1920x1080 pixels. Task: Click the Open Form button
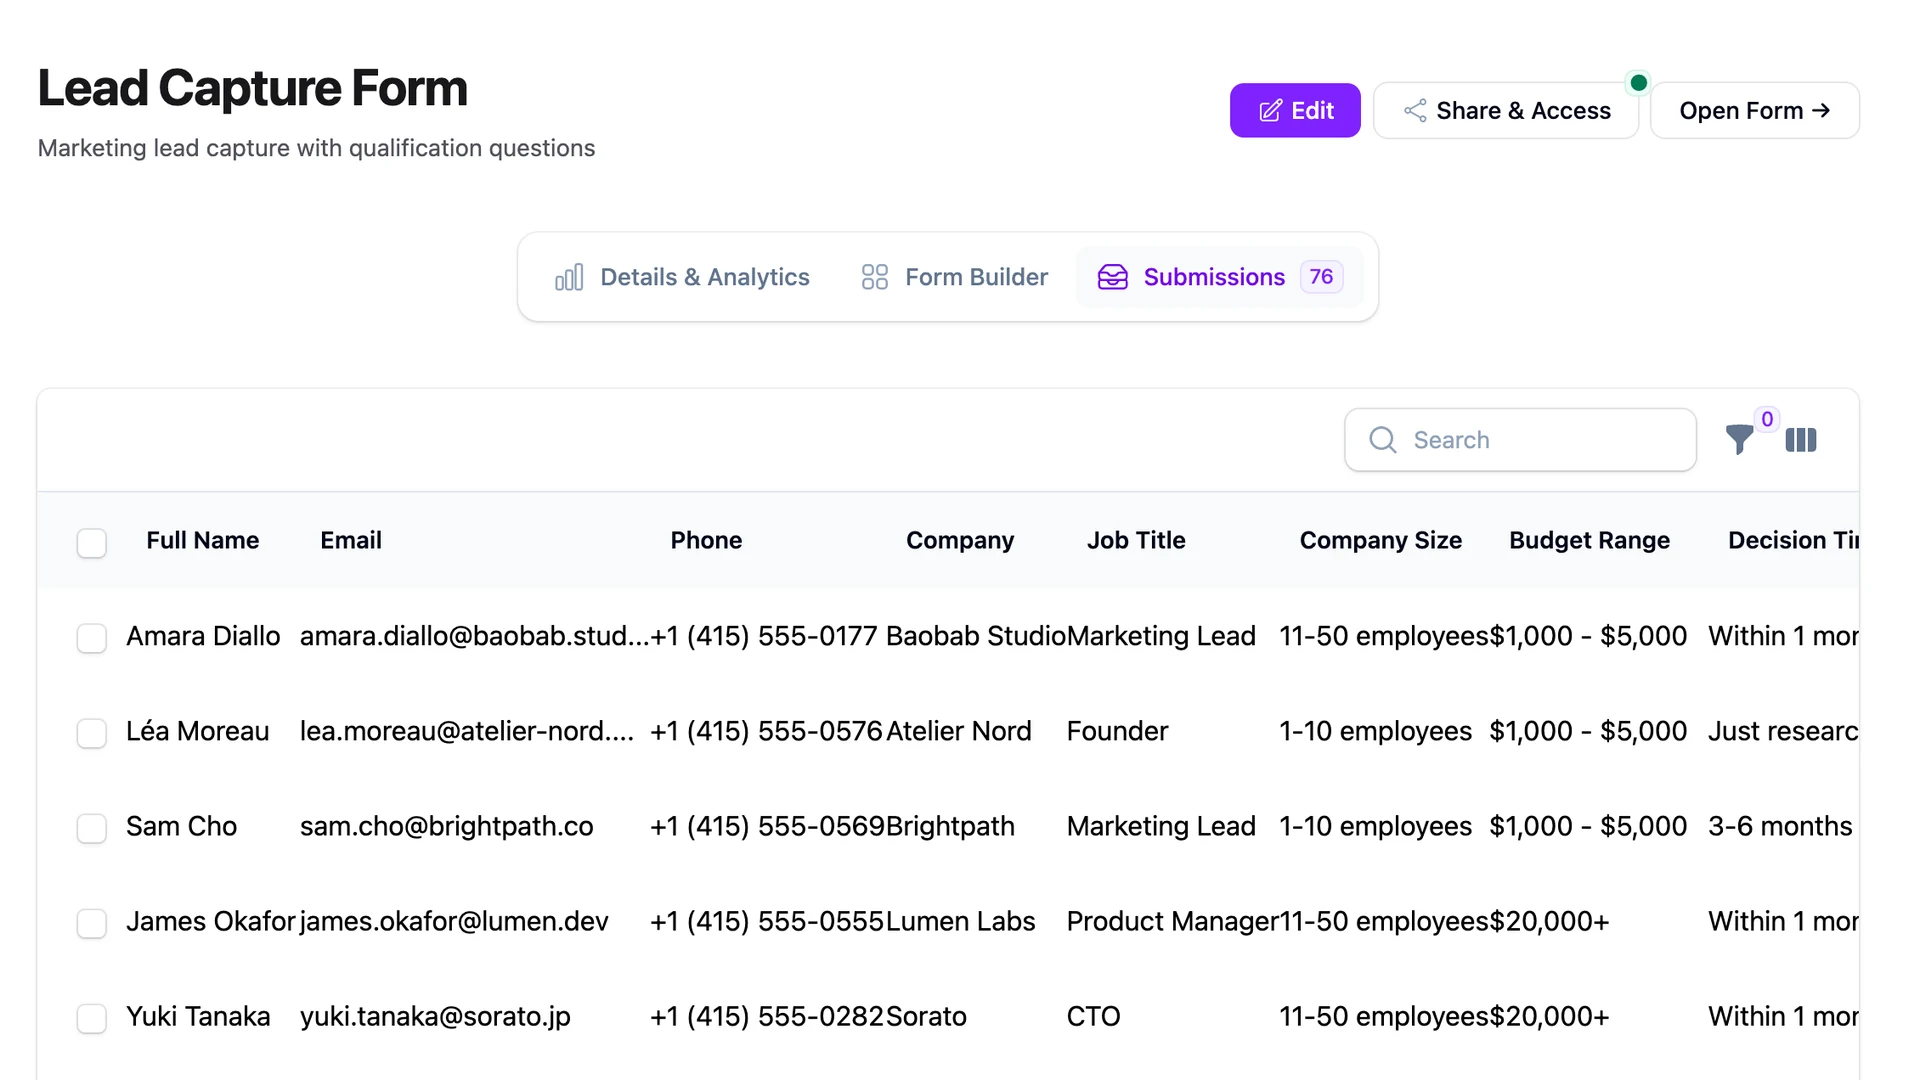click(x=1755, y=110)
